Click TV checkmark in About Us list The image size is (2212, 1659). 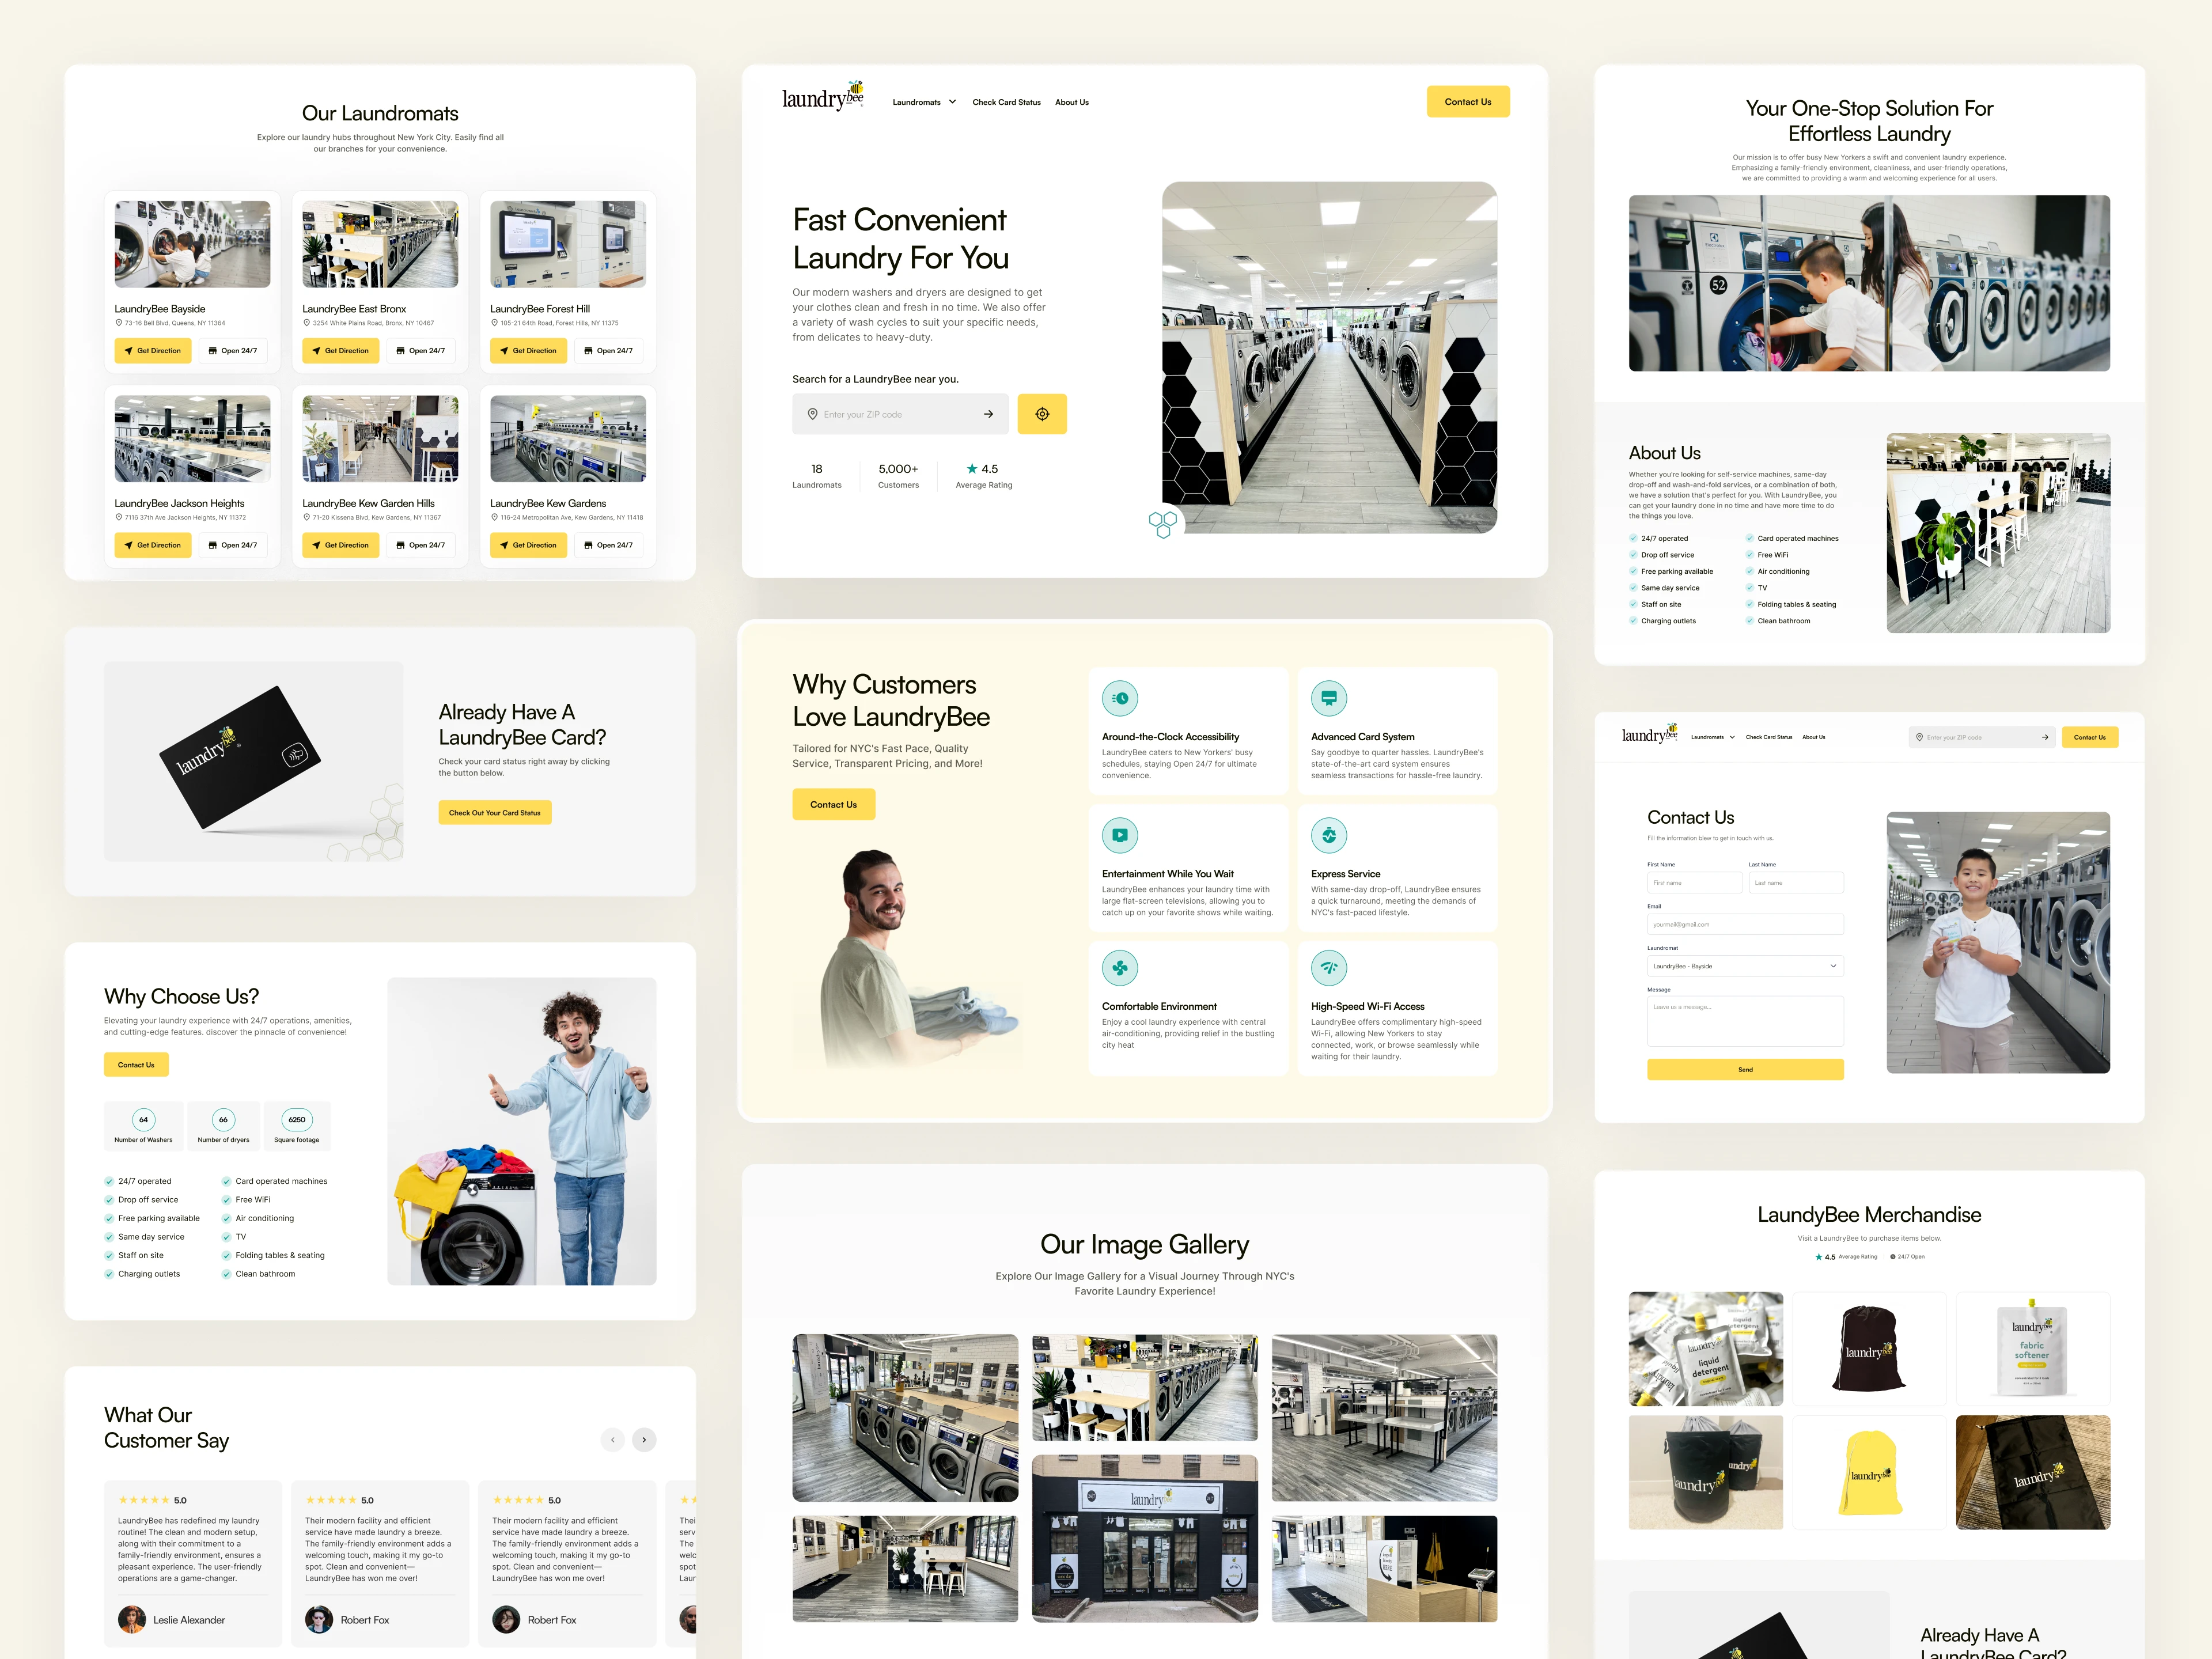coord(1750,588)
